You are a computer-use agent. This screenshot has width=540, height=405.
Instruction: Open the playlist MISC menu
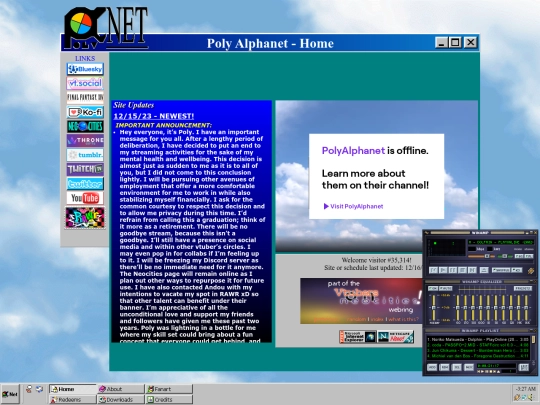(x=469, y=367)
